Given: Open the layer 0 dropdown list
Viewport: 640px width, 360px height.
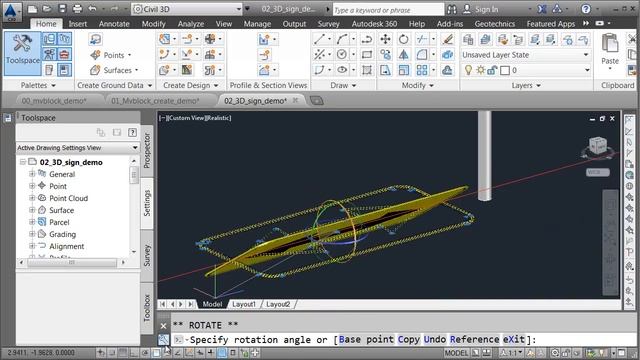Looking at the screenshot, I should point(587,70).
